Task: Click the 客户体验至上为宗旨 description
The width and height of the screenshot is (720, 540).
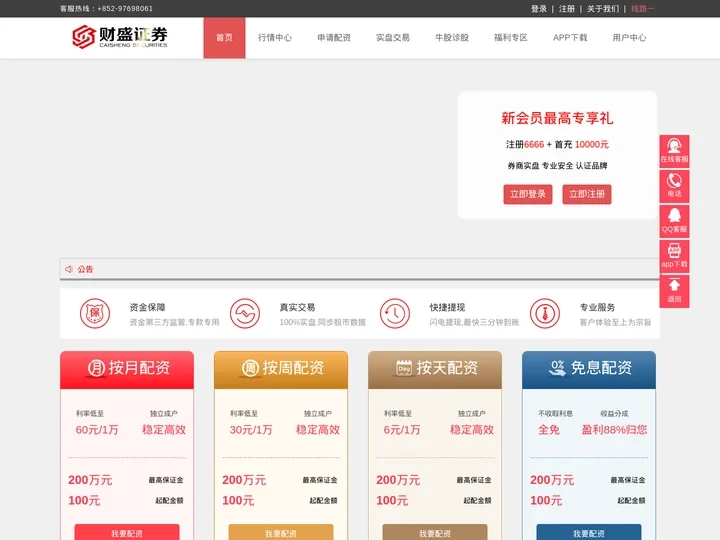Action: click(x=615, y=322)
